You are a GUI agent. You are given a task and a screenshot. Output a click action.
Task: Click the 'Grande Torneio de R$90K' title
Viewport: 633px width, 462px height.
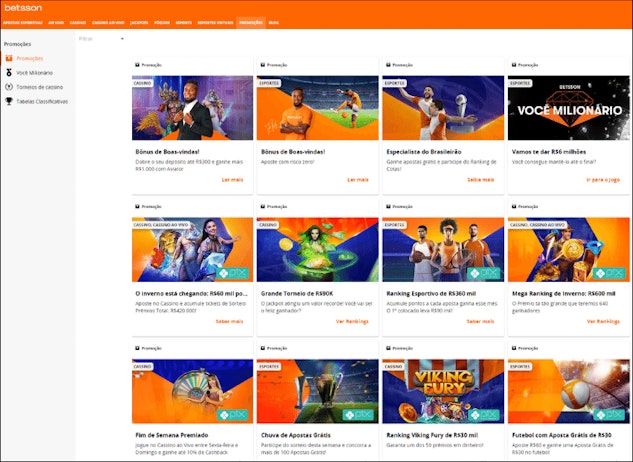[x=297, y=294]
